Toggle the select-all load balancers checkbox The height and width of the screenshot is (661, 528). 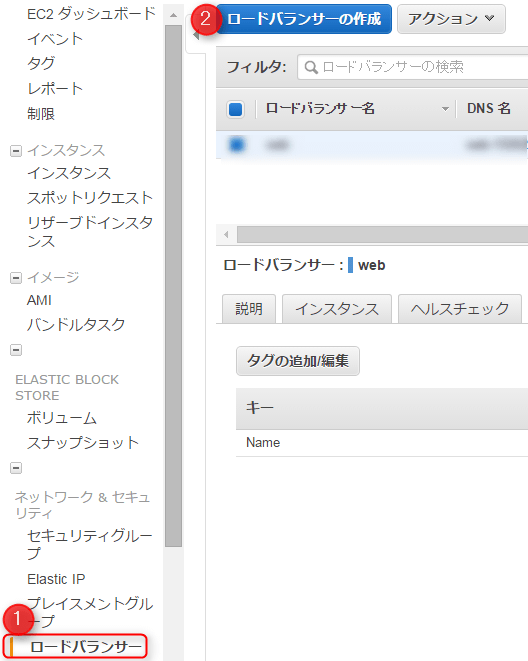click(236, 109)
